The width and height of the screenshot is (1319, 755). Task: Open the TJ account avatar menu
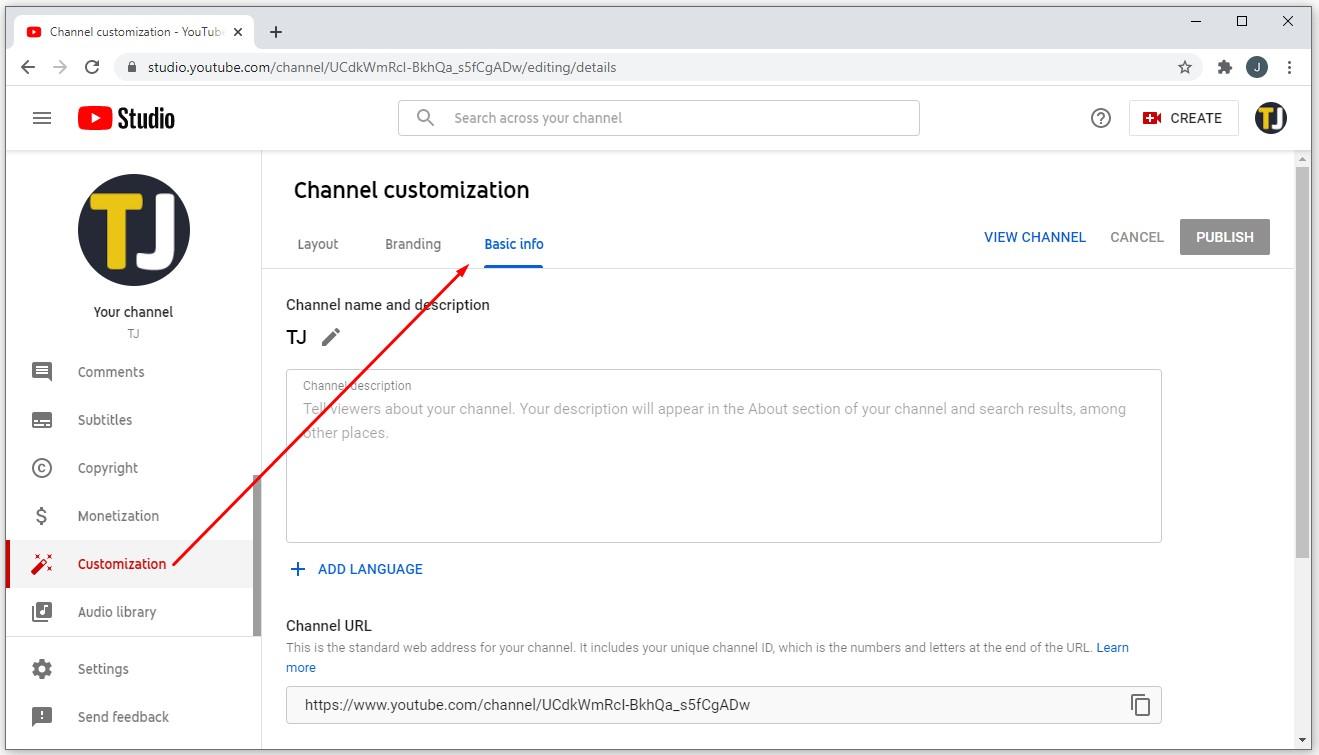tap(1271, 118)
